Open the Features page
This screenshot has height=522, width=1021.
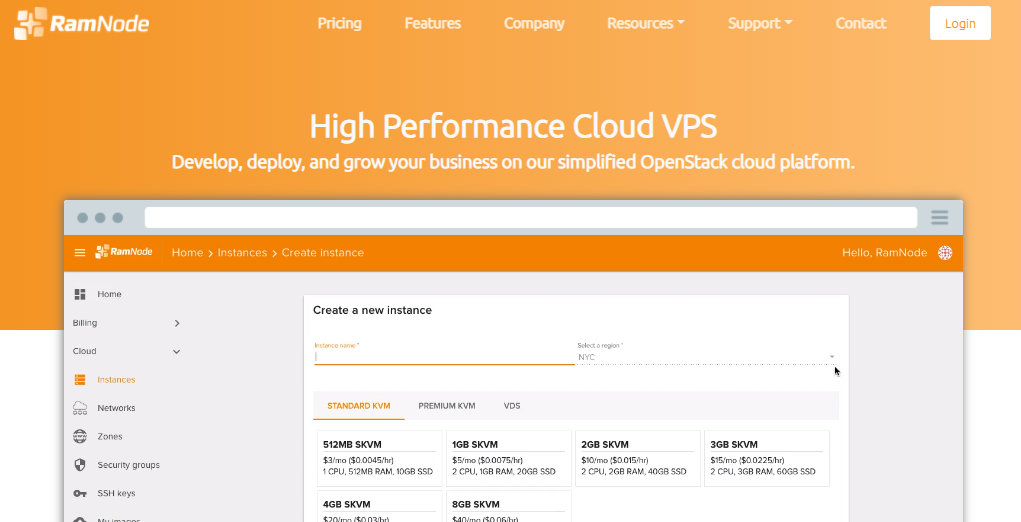[432, 23]
